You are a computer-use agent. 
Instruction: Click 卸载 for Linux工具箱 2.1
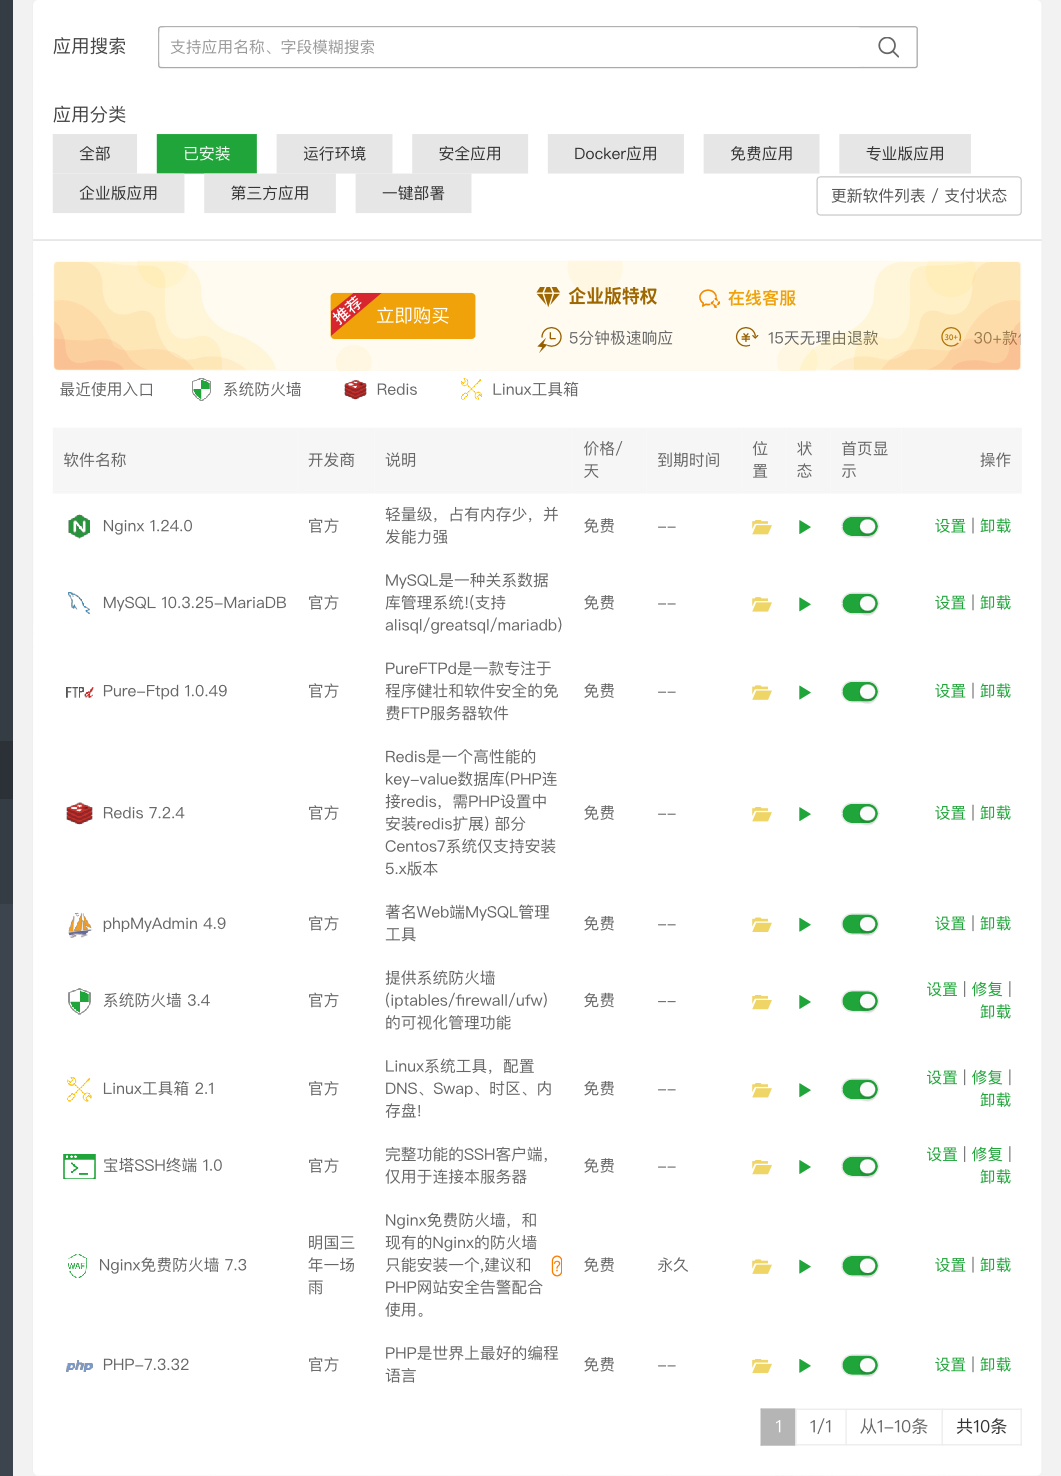pos(995,1100)
